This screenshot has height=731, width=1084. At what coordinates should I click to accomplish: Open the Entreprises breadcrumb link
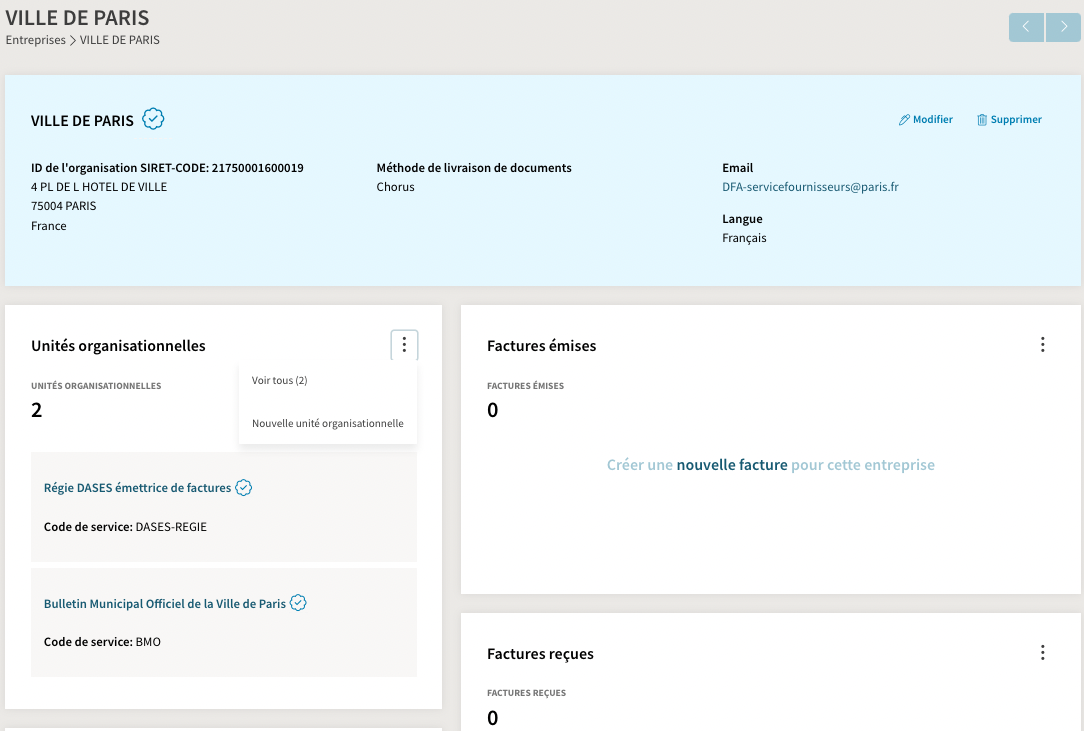point(36,40)
